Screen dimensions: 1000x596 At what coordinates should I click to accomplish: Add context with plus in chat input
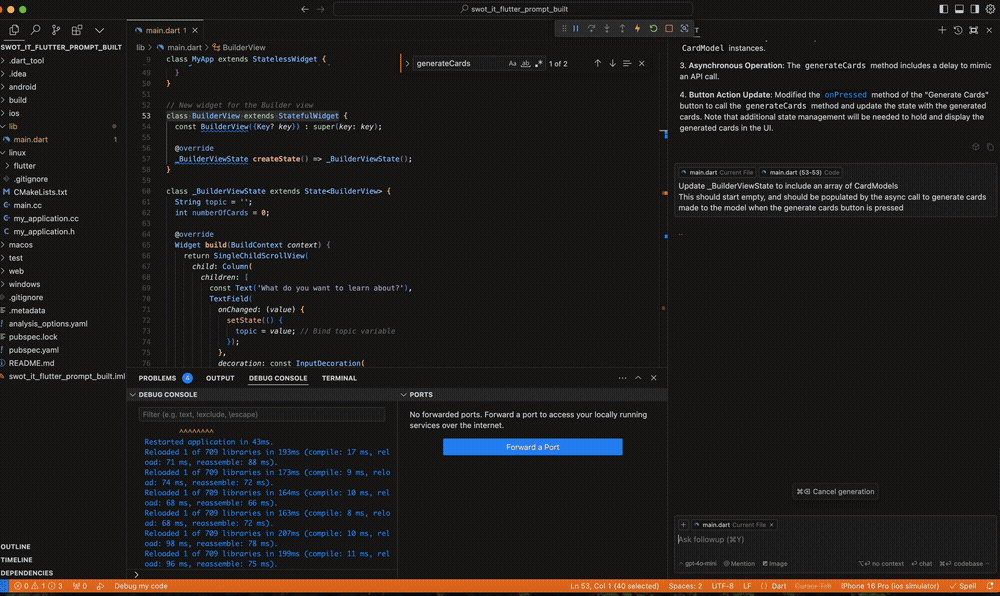coord(683,525)
